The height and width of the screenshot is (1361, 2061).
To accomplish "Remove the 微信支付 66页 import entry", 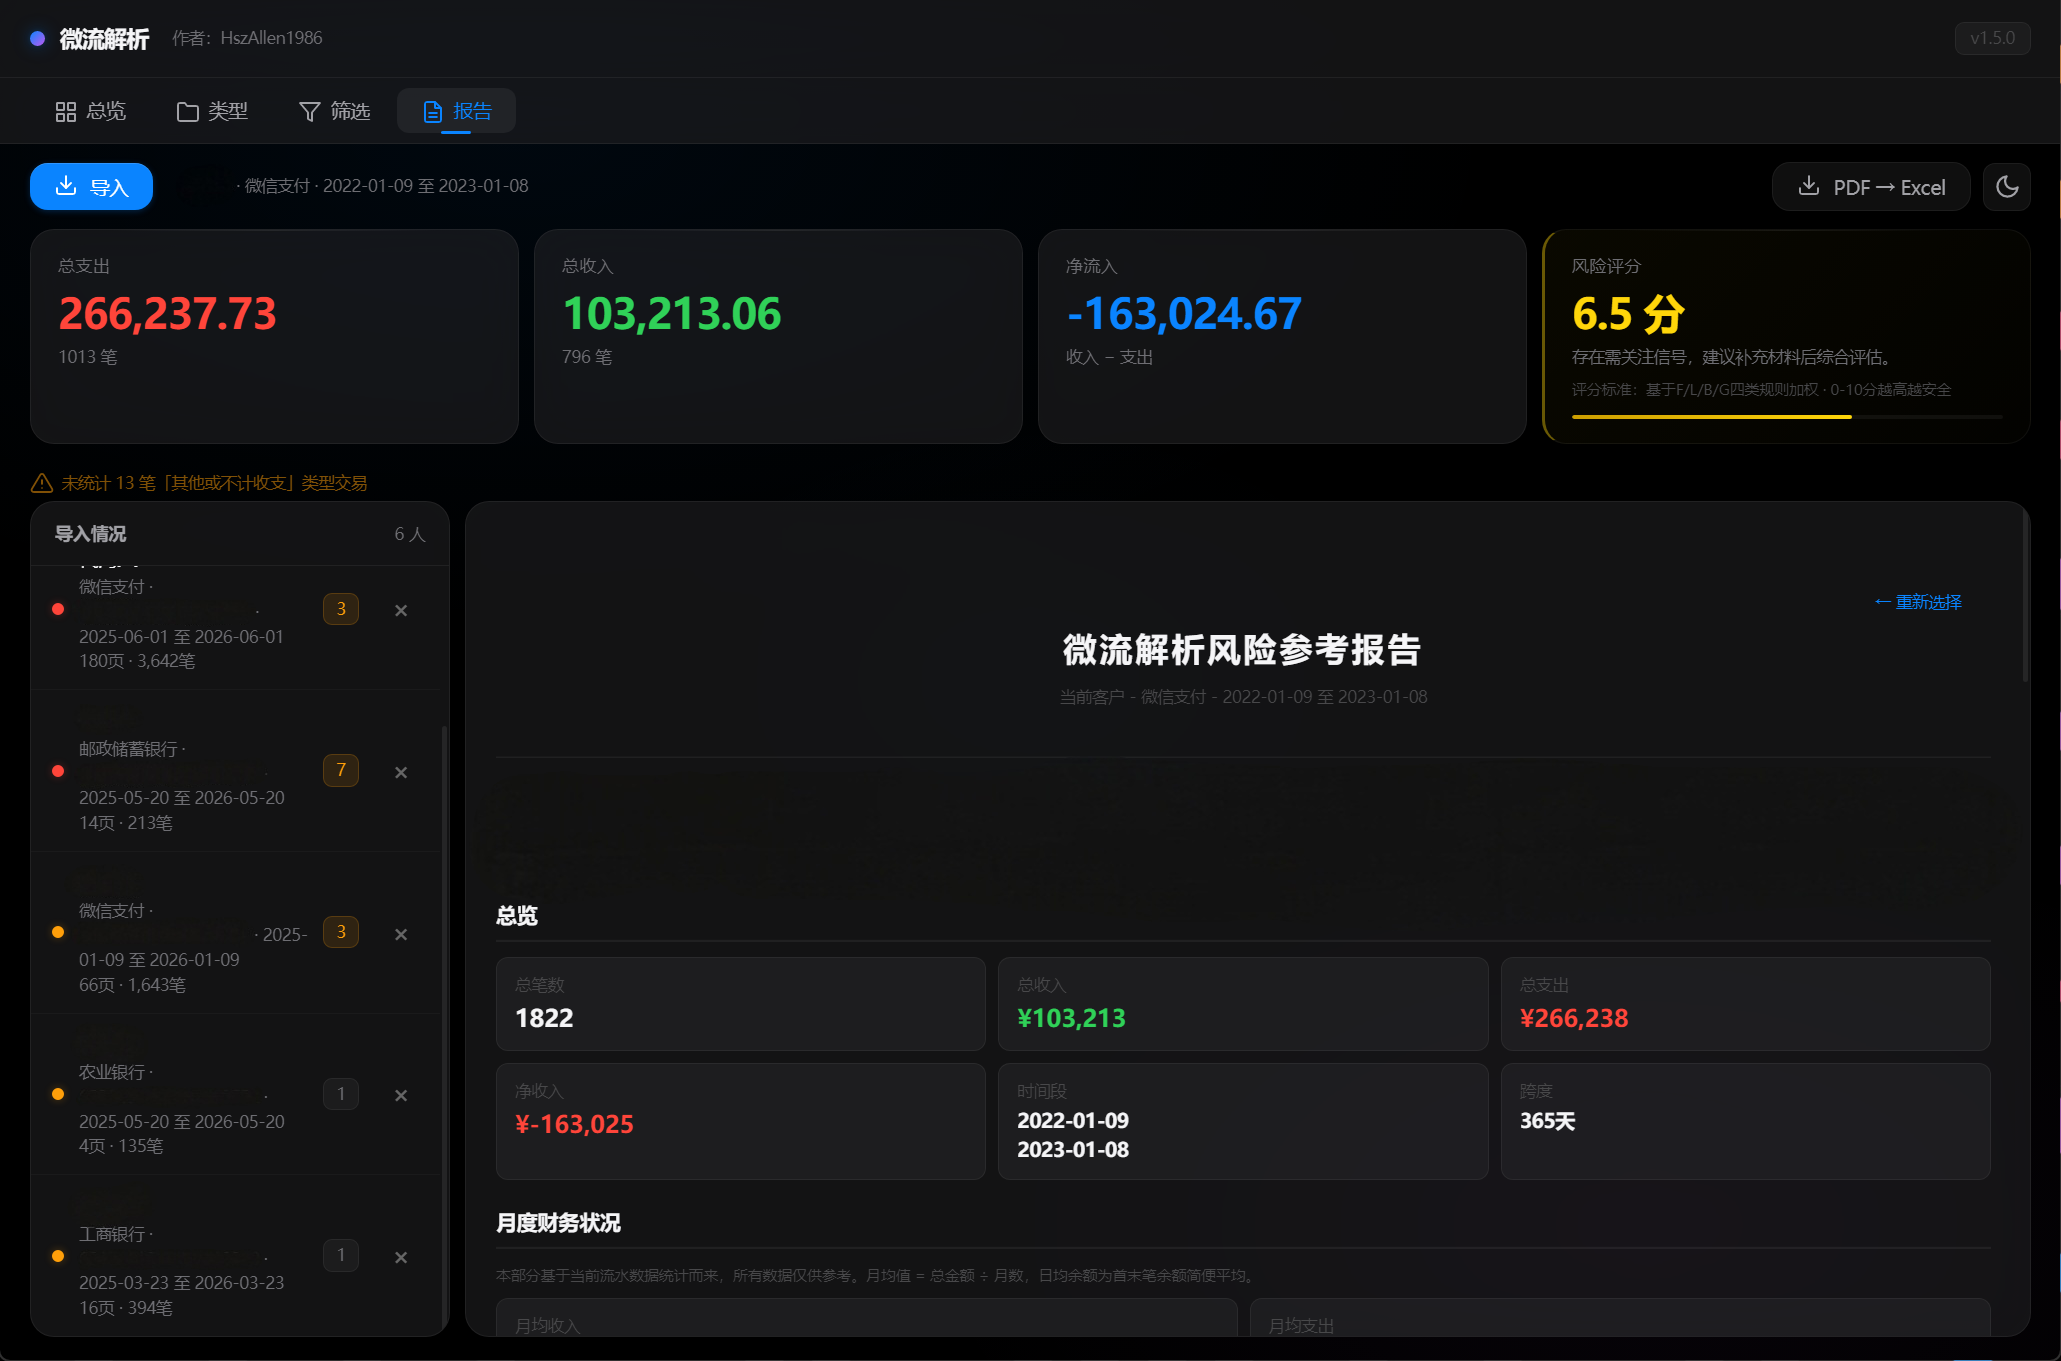I will coord(401,934).
